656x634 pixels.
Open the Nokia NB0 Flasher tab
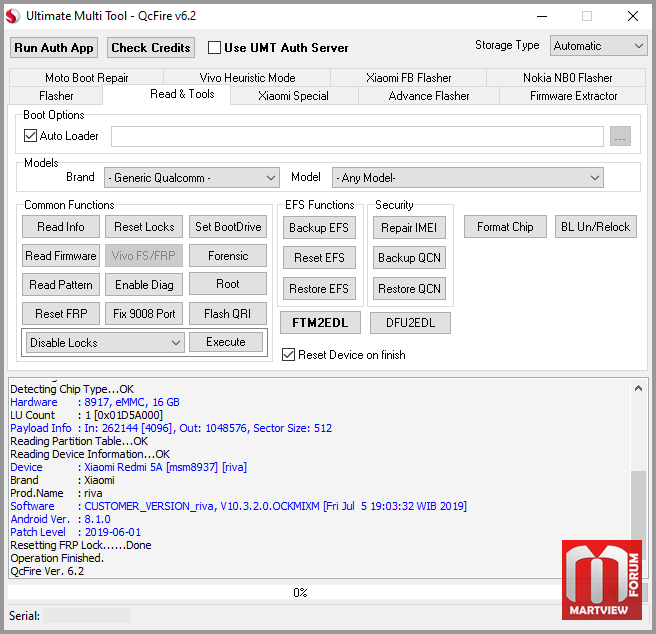click(567, 78)
